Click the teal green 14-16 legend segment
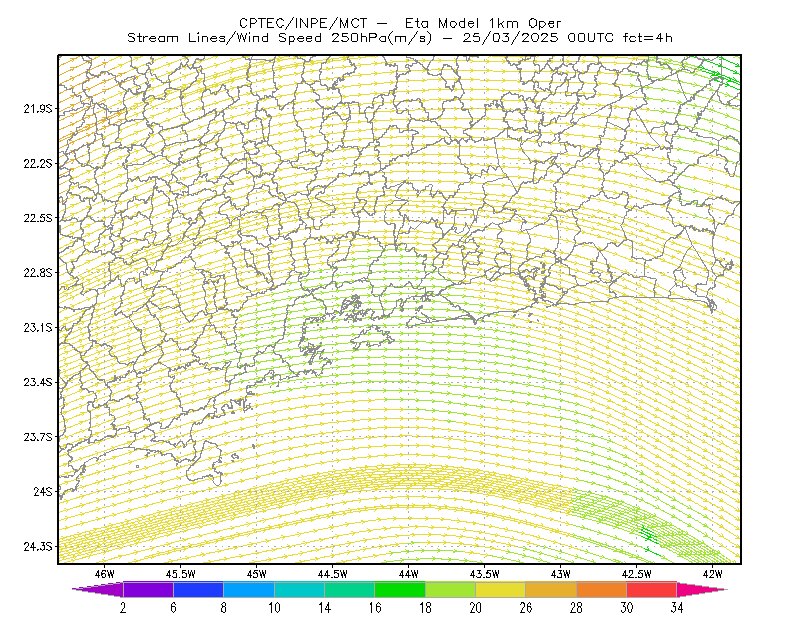The width and height of the screenshot is (800, 618). click(349, 589)
